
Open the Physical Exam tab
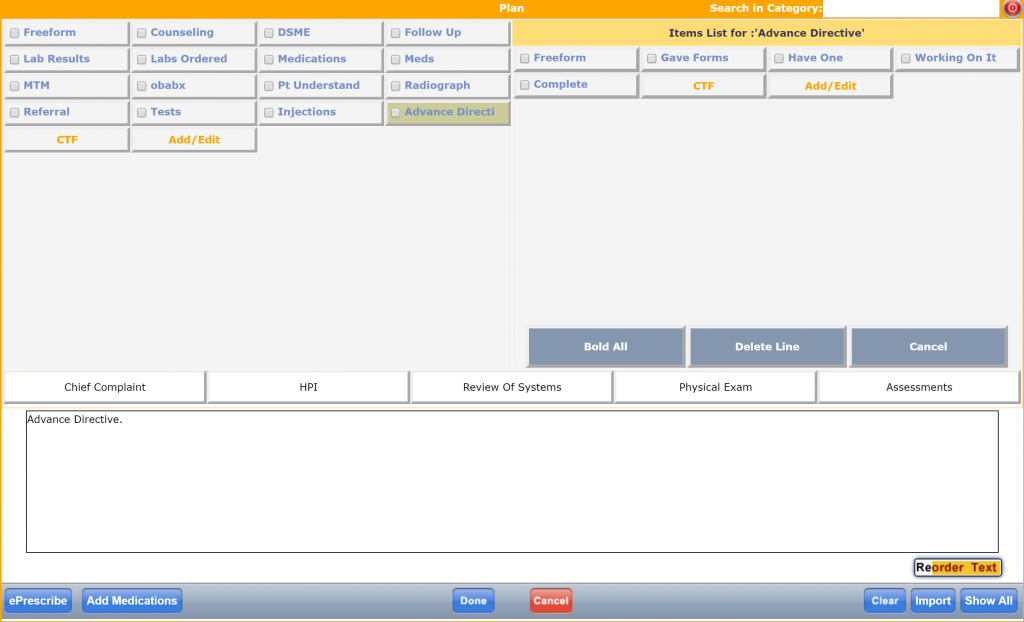715,387
